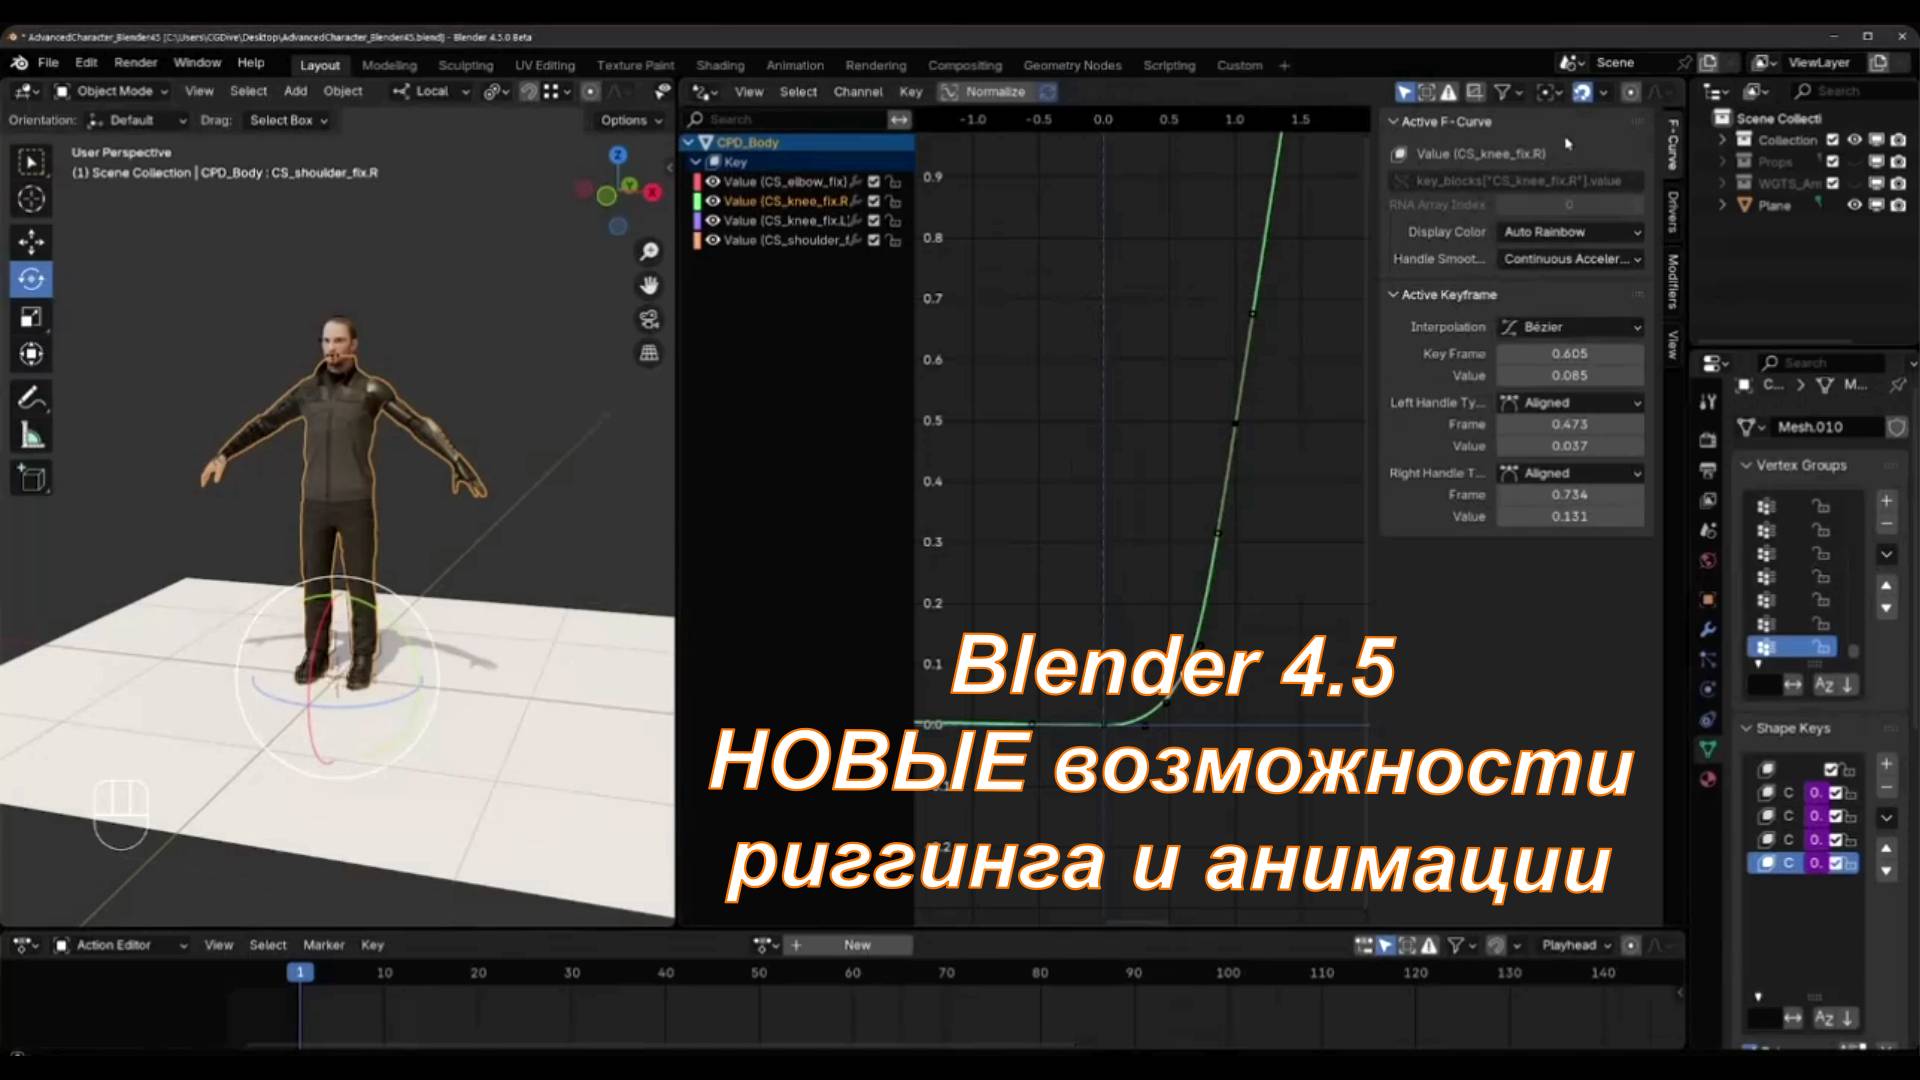1920x1080 pixels.
Task: Open the Render menu
Action: 135,62
